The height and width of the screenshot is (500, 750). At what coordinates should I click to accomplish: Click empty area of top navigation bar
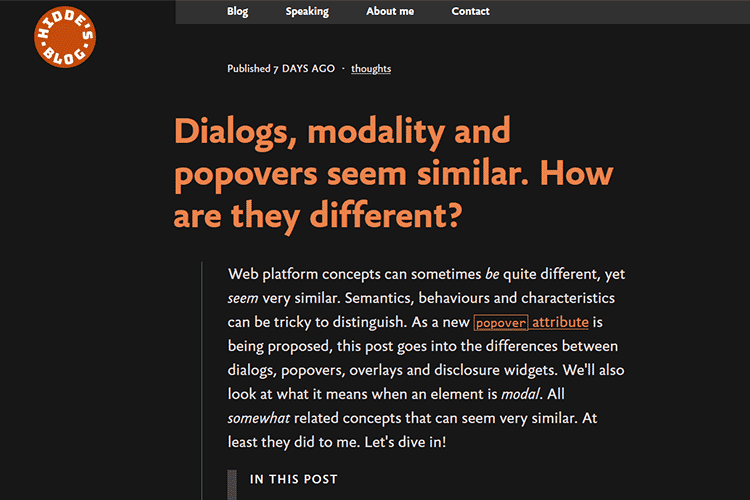[x=620, y=12]
